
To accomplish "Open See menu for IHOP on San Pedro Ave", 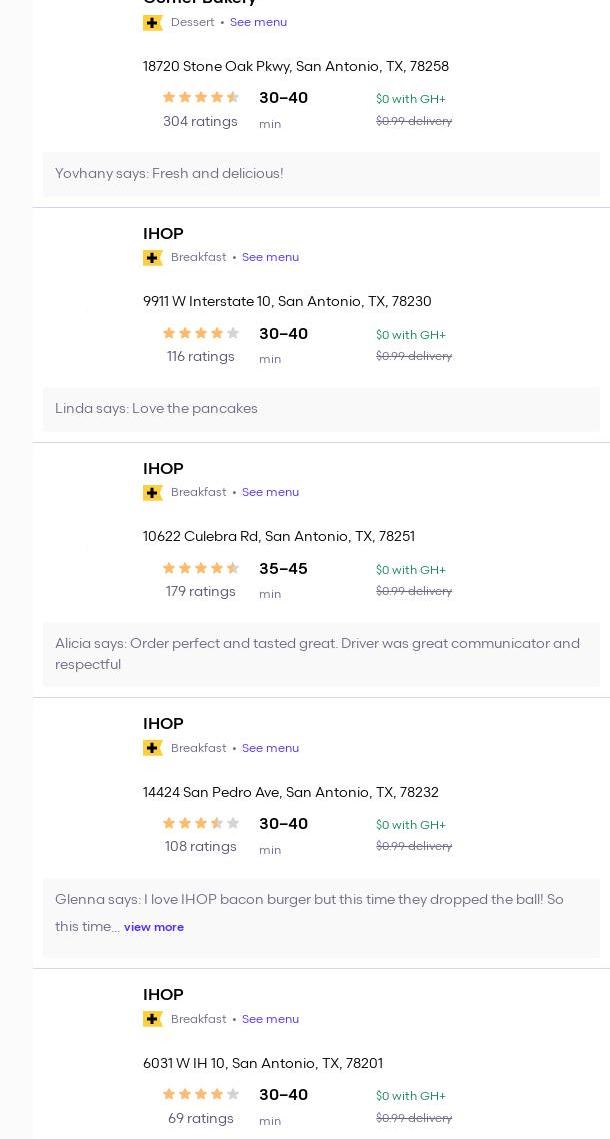I will (270, 748).
